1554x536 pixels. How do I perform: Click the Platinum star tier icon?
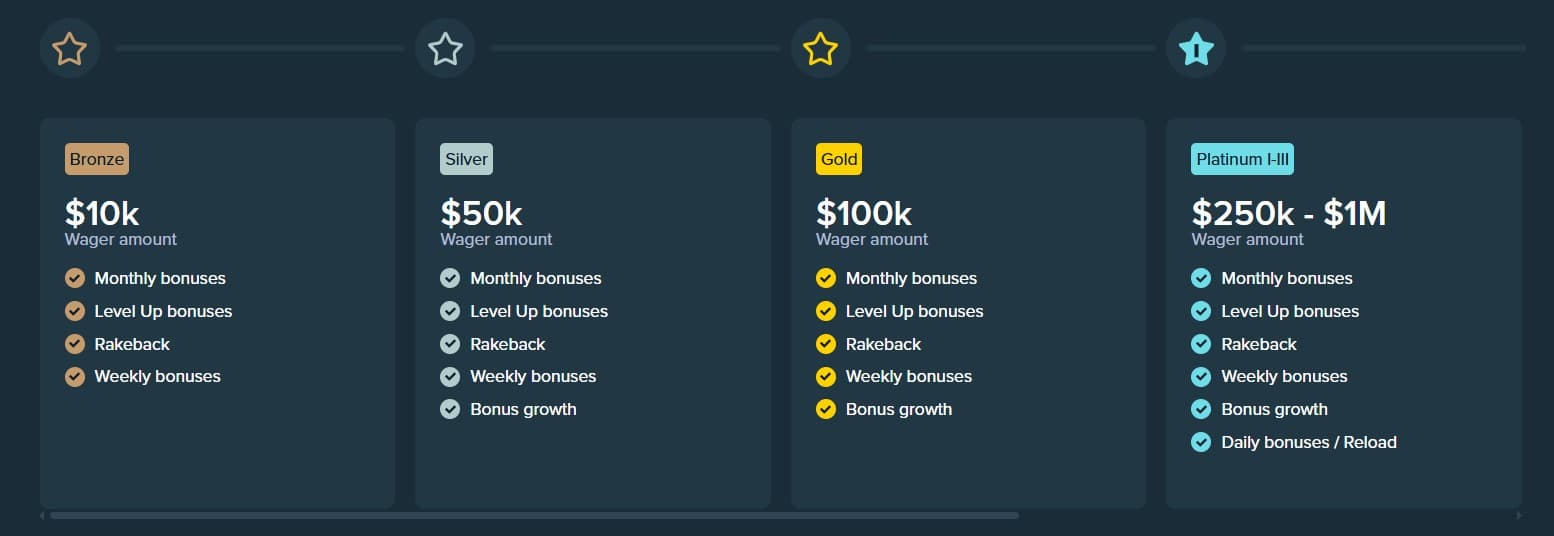1196,48
